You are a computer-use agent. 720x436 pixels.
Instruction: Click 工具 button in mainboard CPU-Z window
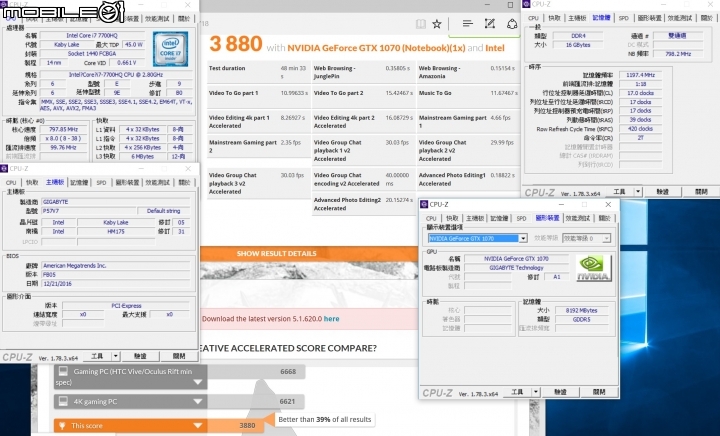click(97, 356)
